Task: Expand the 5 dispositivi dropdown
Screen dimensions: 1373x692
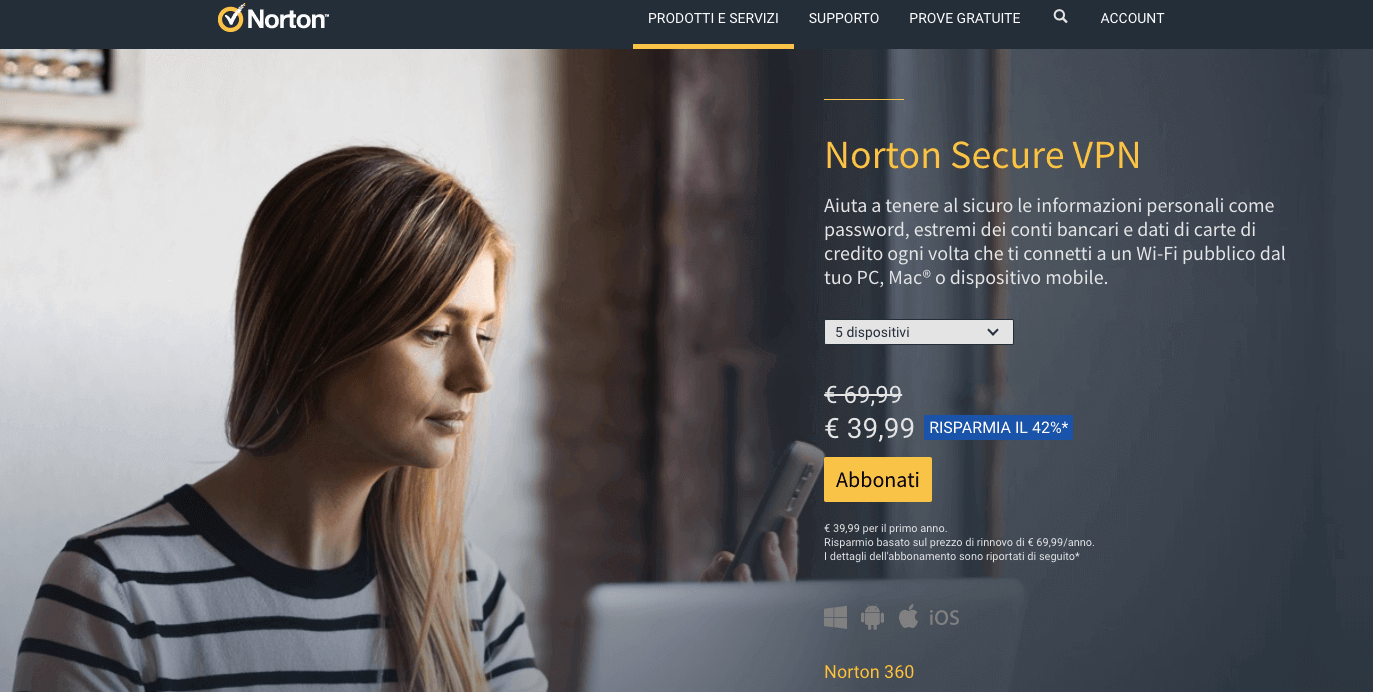Action: [918, 332]
